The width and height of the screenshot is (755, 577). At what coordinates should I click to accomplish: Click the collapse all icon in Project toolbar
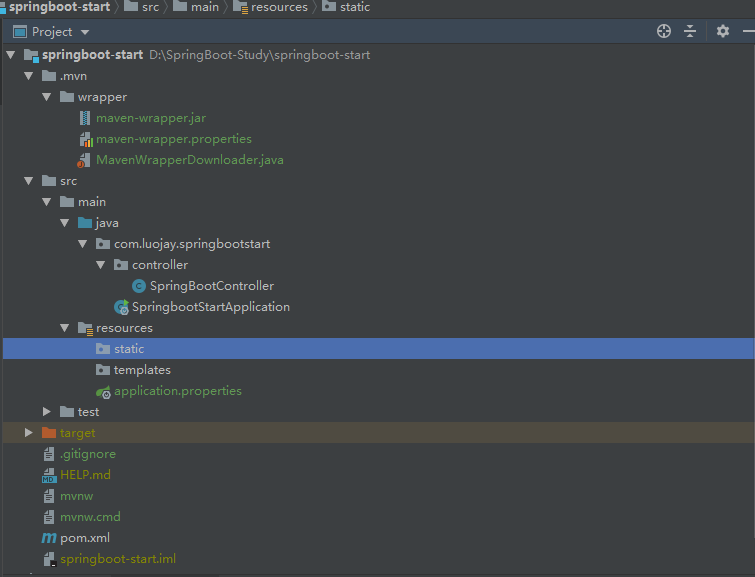pos(690,32)
